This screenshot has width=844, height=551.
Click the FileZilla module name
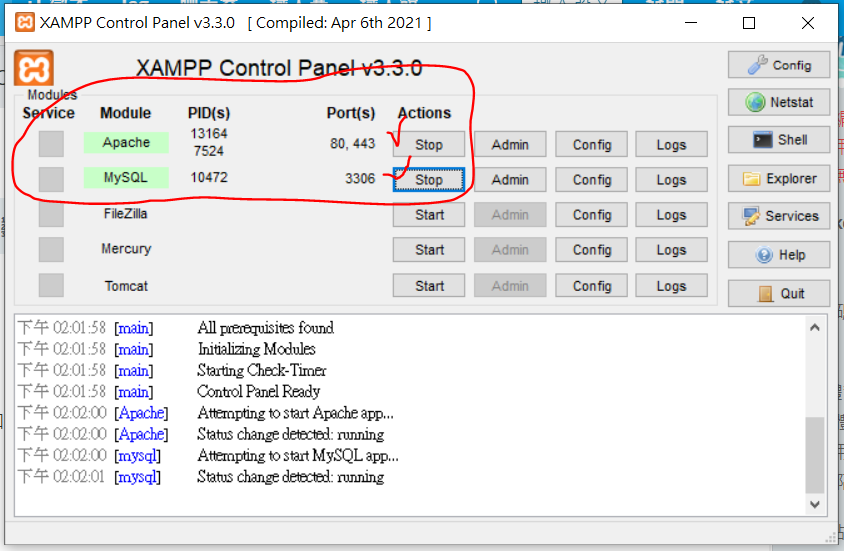coord(125,214)
